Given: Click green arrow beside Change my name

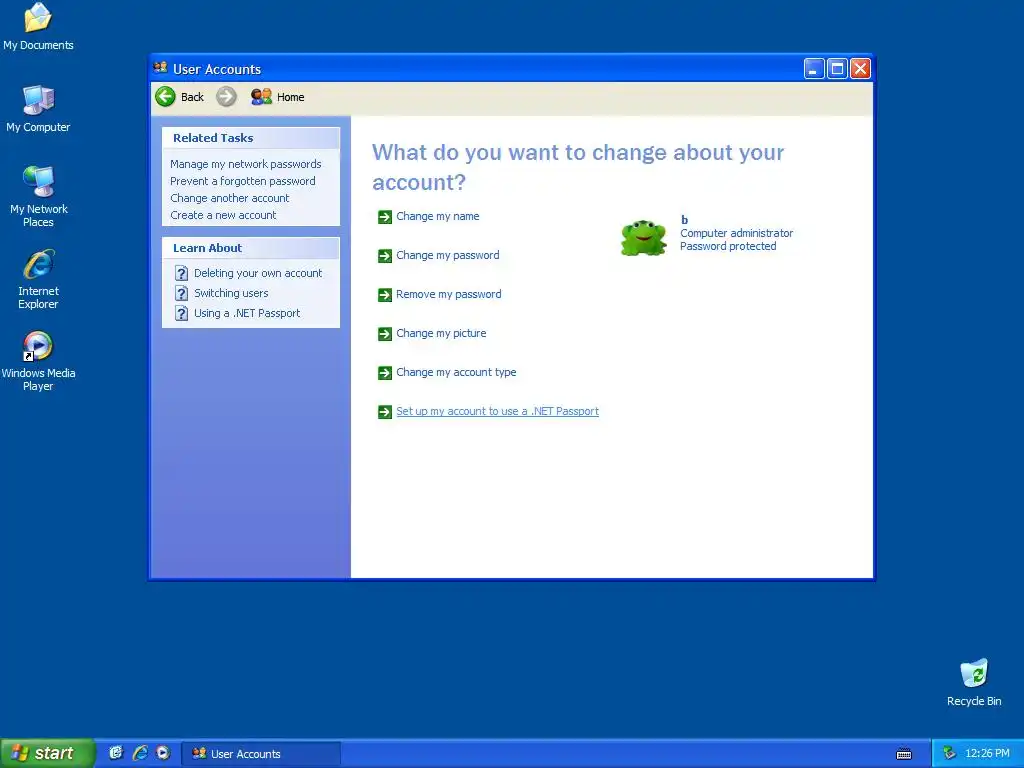Looking at the screenshot, I should click(x=385, y=217).
